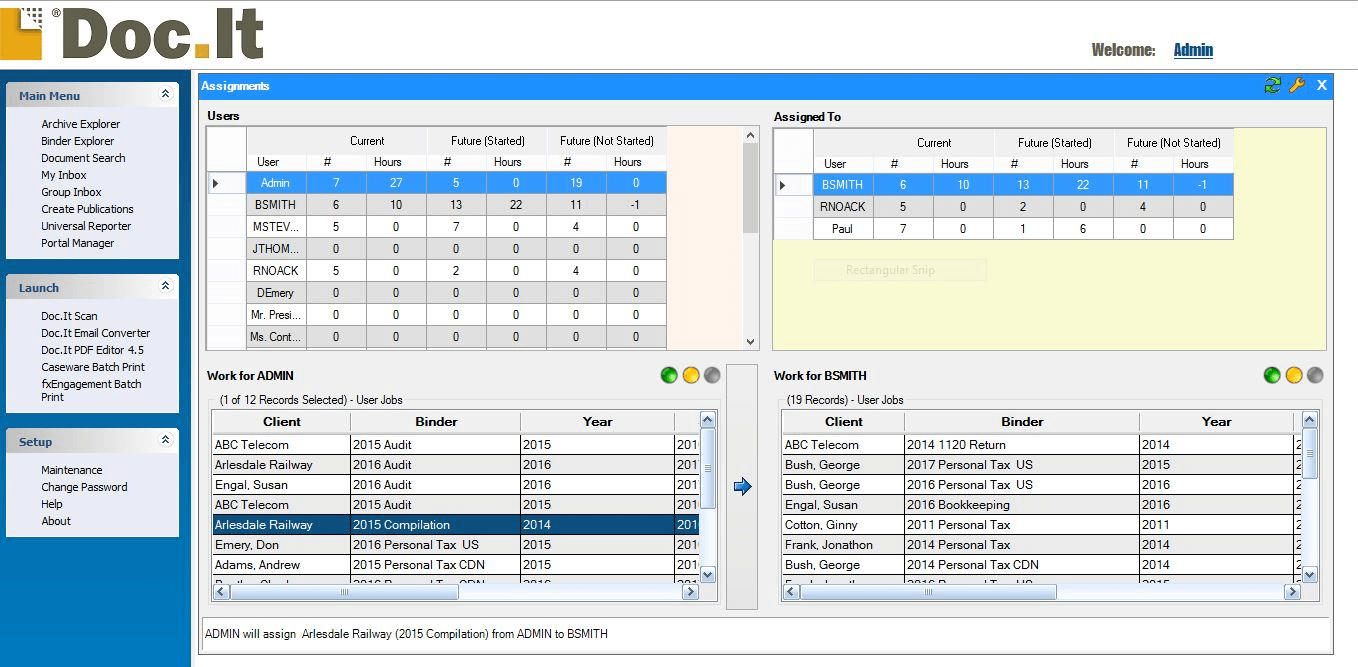Select RNOACK row in Assigned To table
The width and height of the screenshot is (1358, 667).
coord(1004,207)
